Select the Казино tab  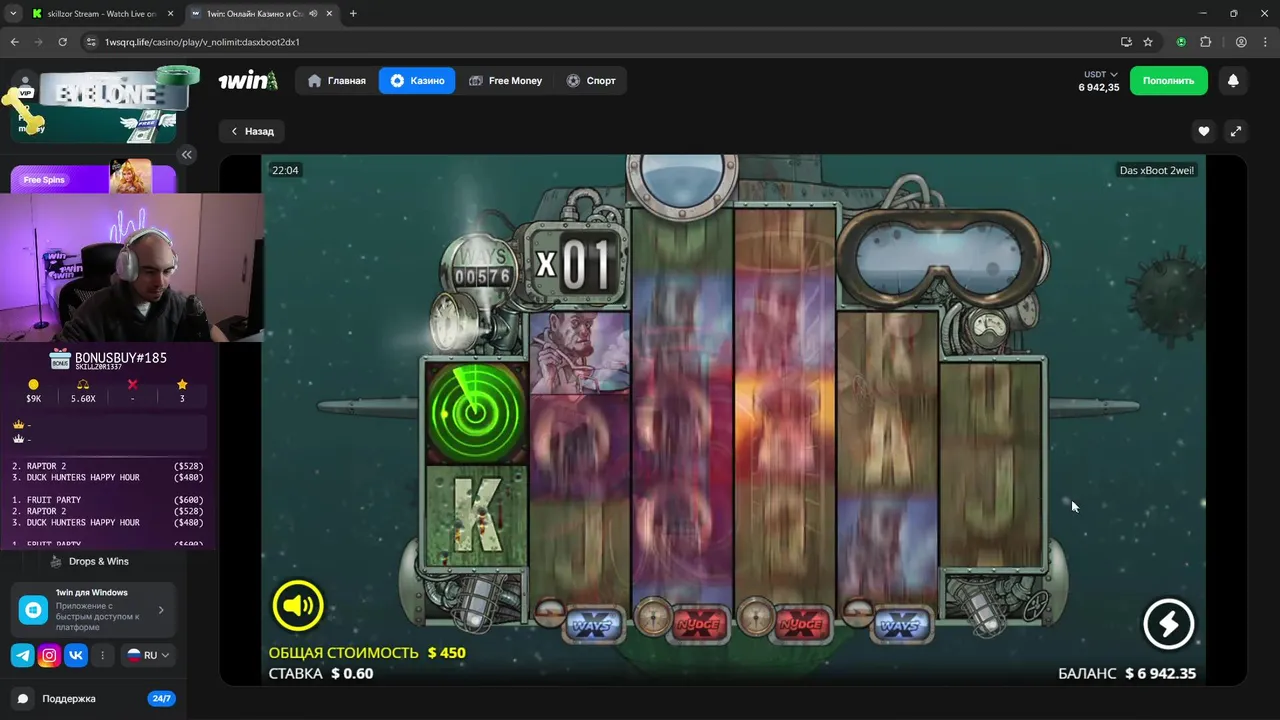pos(417,81)
